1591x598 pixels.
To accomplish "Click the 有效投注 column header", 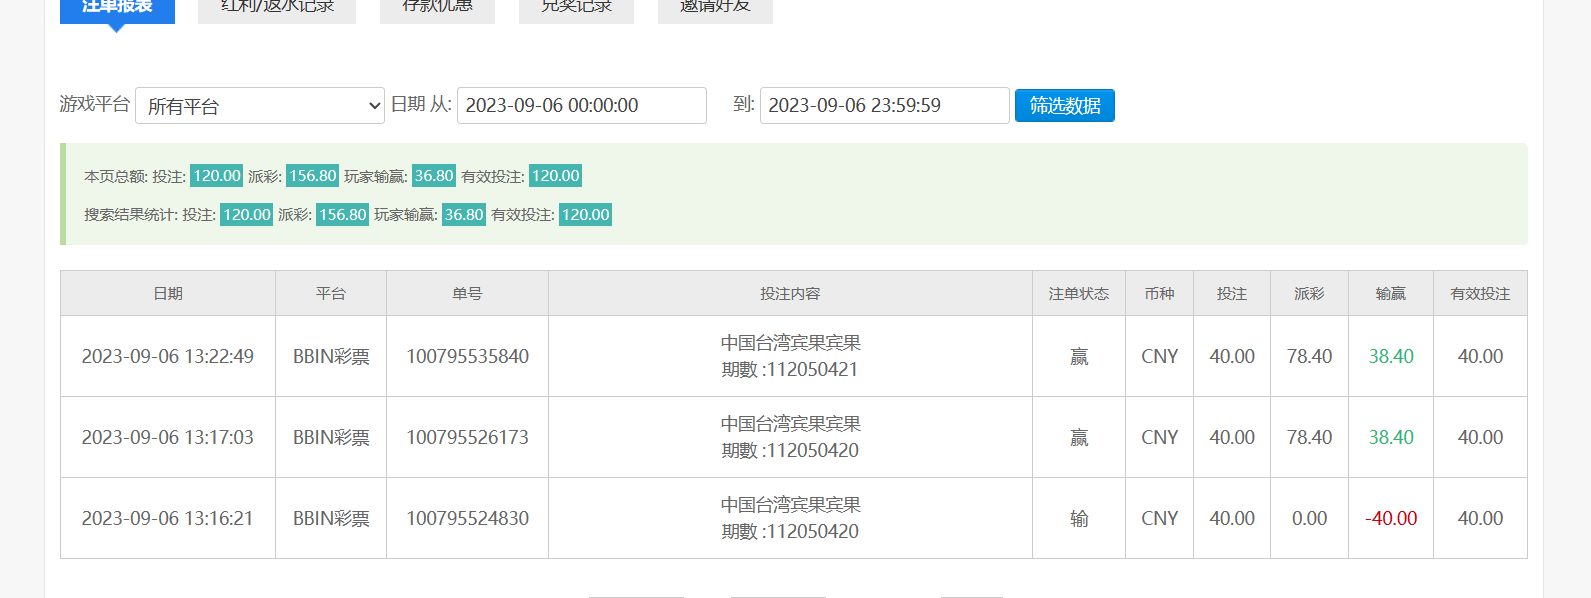I will (1480, 294).
